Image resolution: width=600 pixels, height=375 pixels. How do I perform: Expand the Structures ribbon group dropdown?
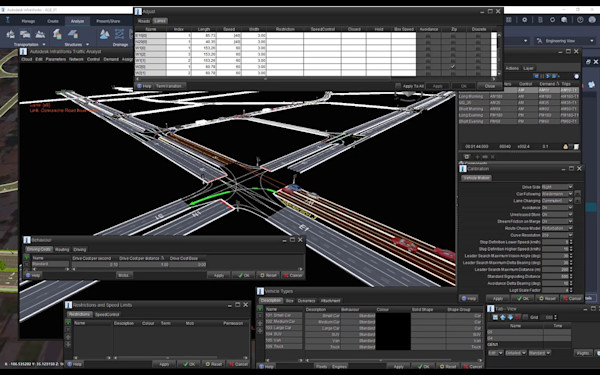(87, 45)
